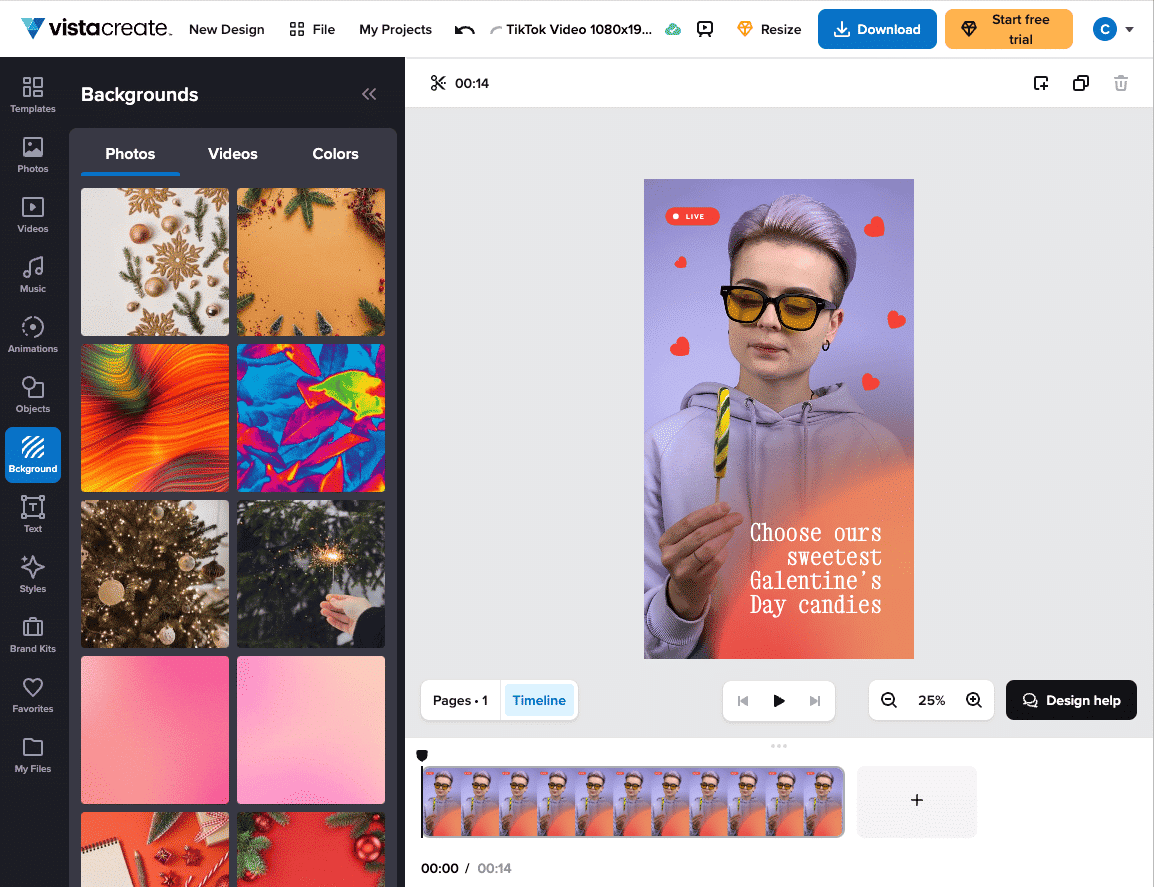Open the account profile dropdown
This screenshot has height=887, width=1154.
(x=1113, y=29)
